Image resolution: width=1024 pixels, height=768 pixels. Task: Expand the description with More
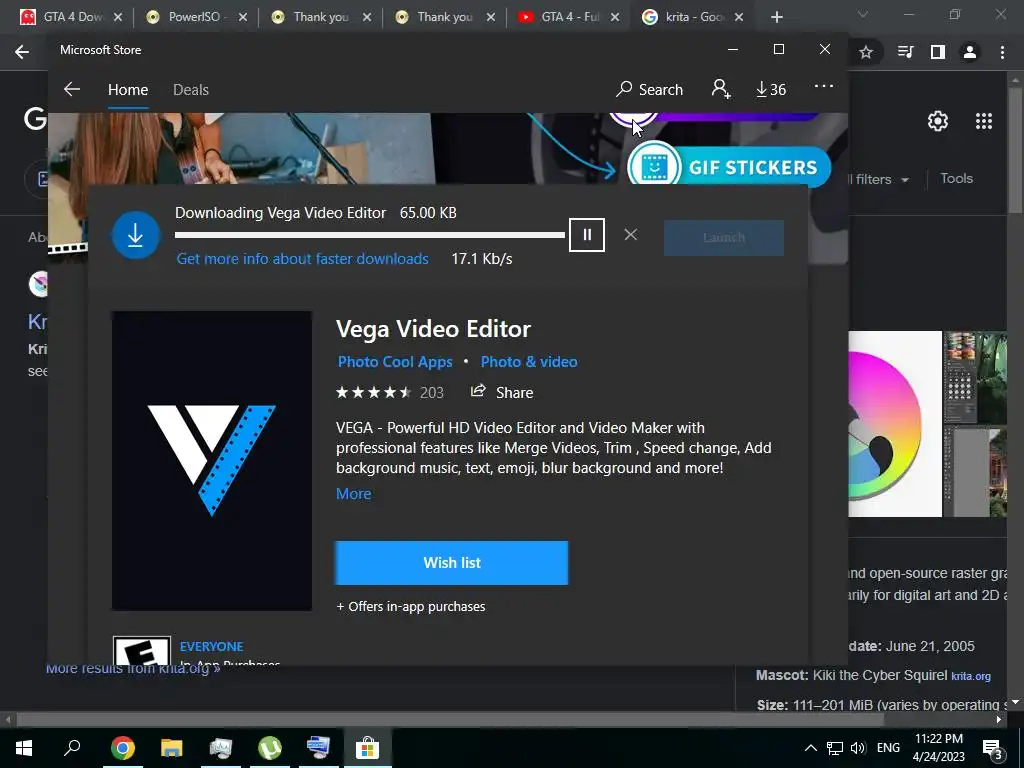pyautogui.click(x=353, y=494)
